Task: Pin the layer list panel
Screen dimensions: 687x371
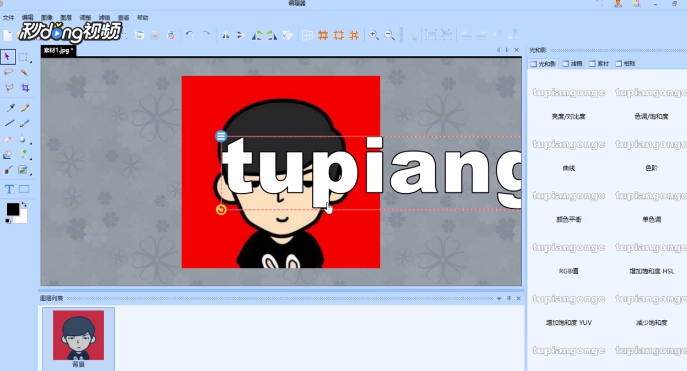Action: point(509,298)
